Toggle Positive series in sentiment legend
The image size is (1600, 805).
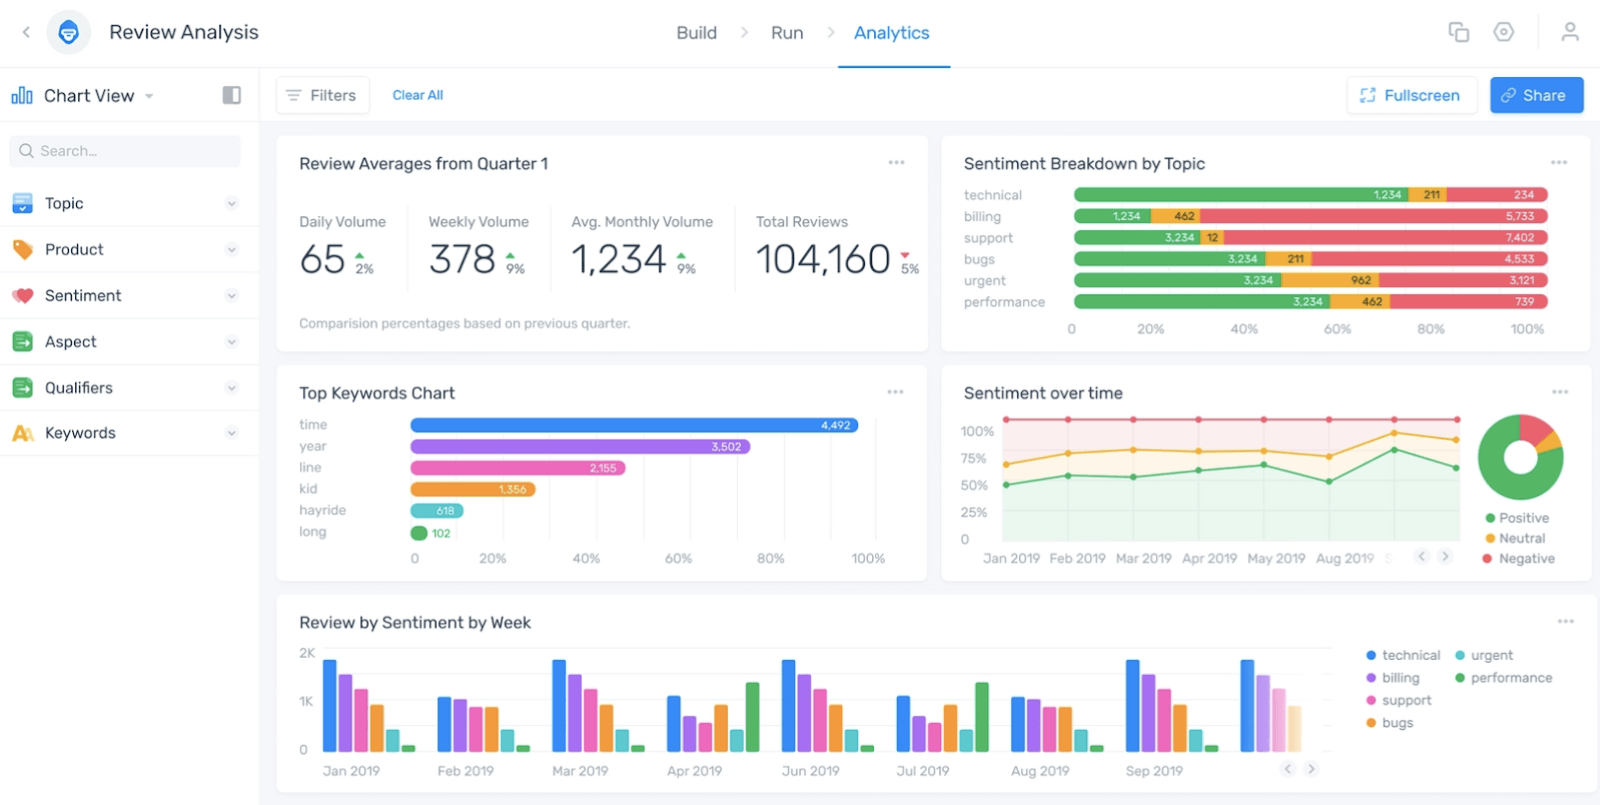(1516, 518)
